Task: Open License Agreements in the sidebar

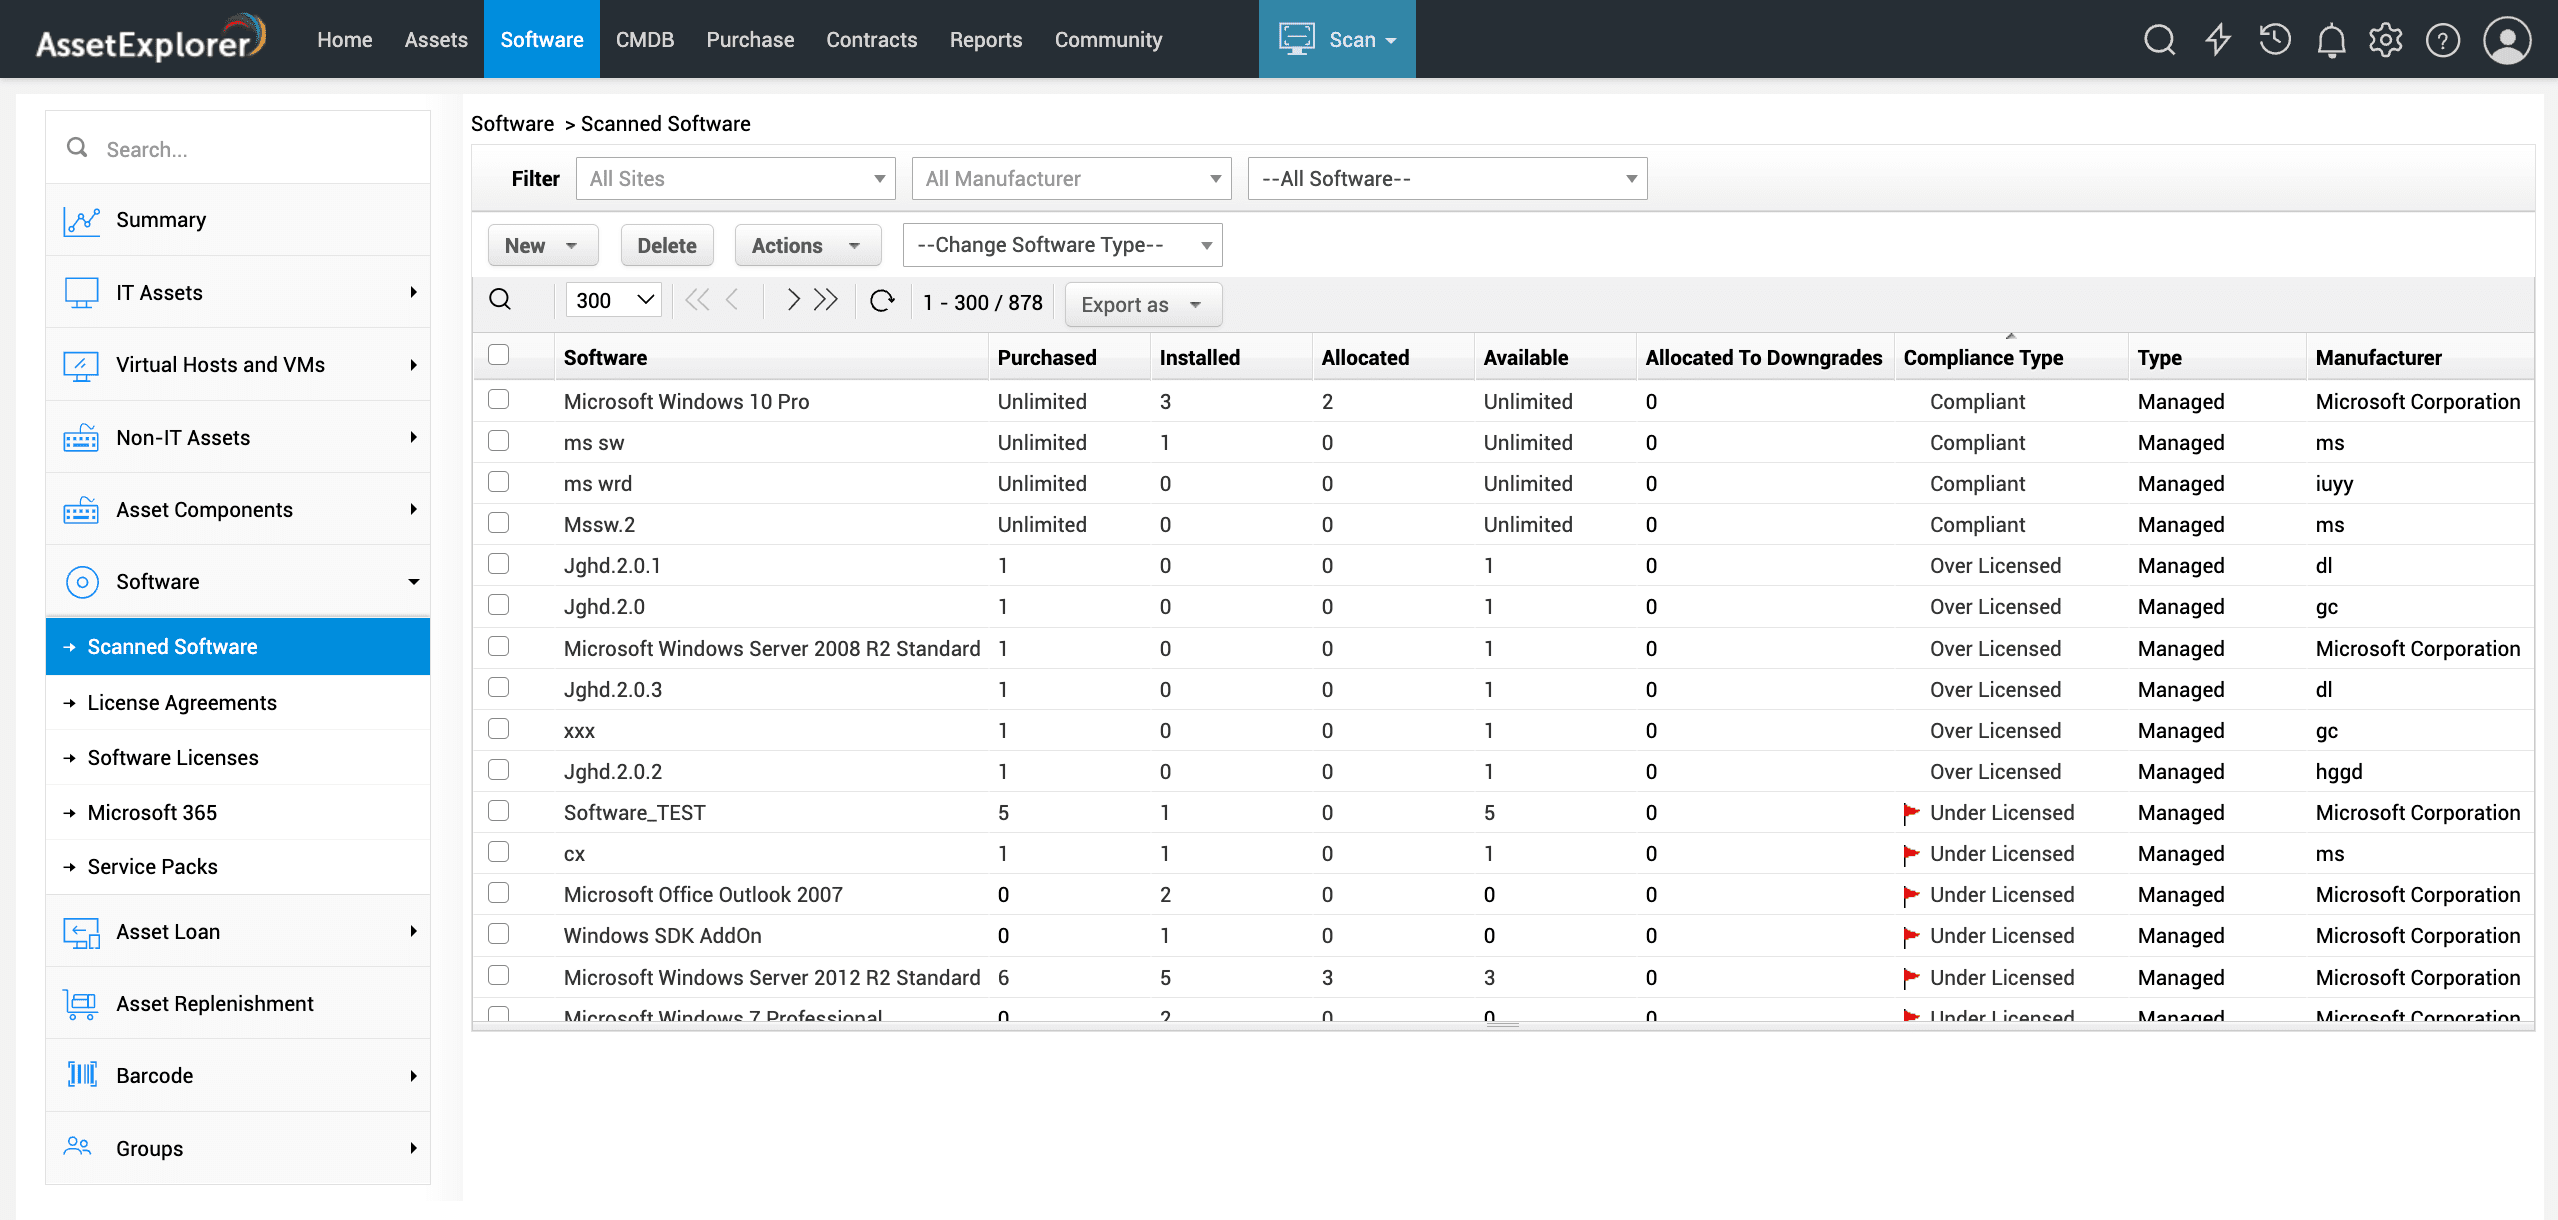Action: [x=182, y=703]
